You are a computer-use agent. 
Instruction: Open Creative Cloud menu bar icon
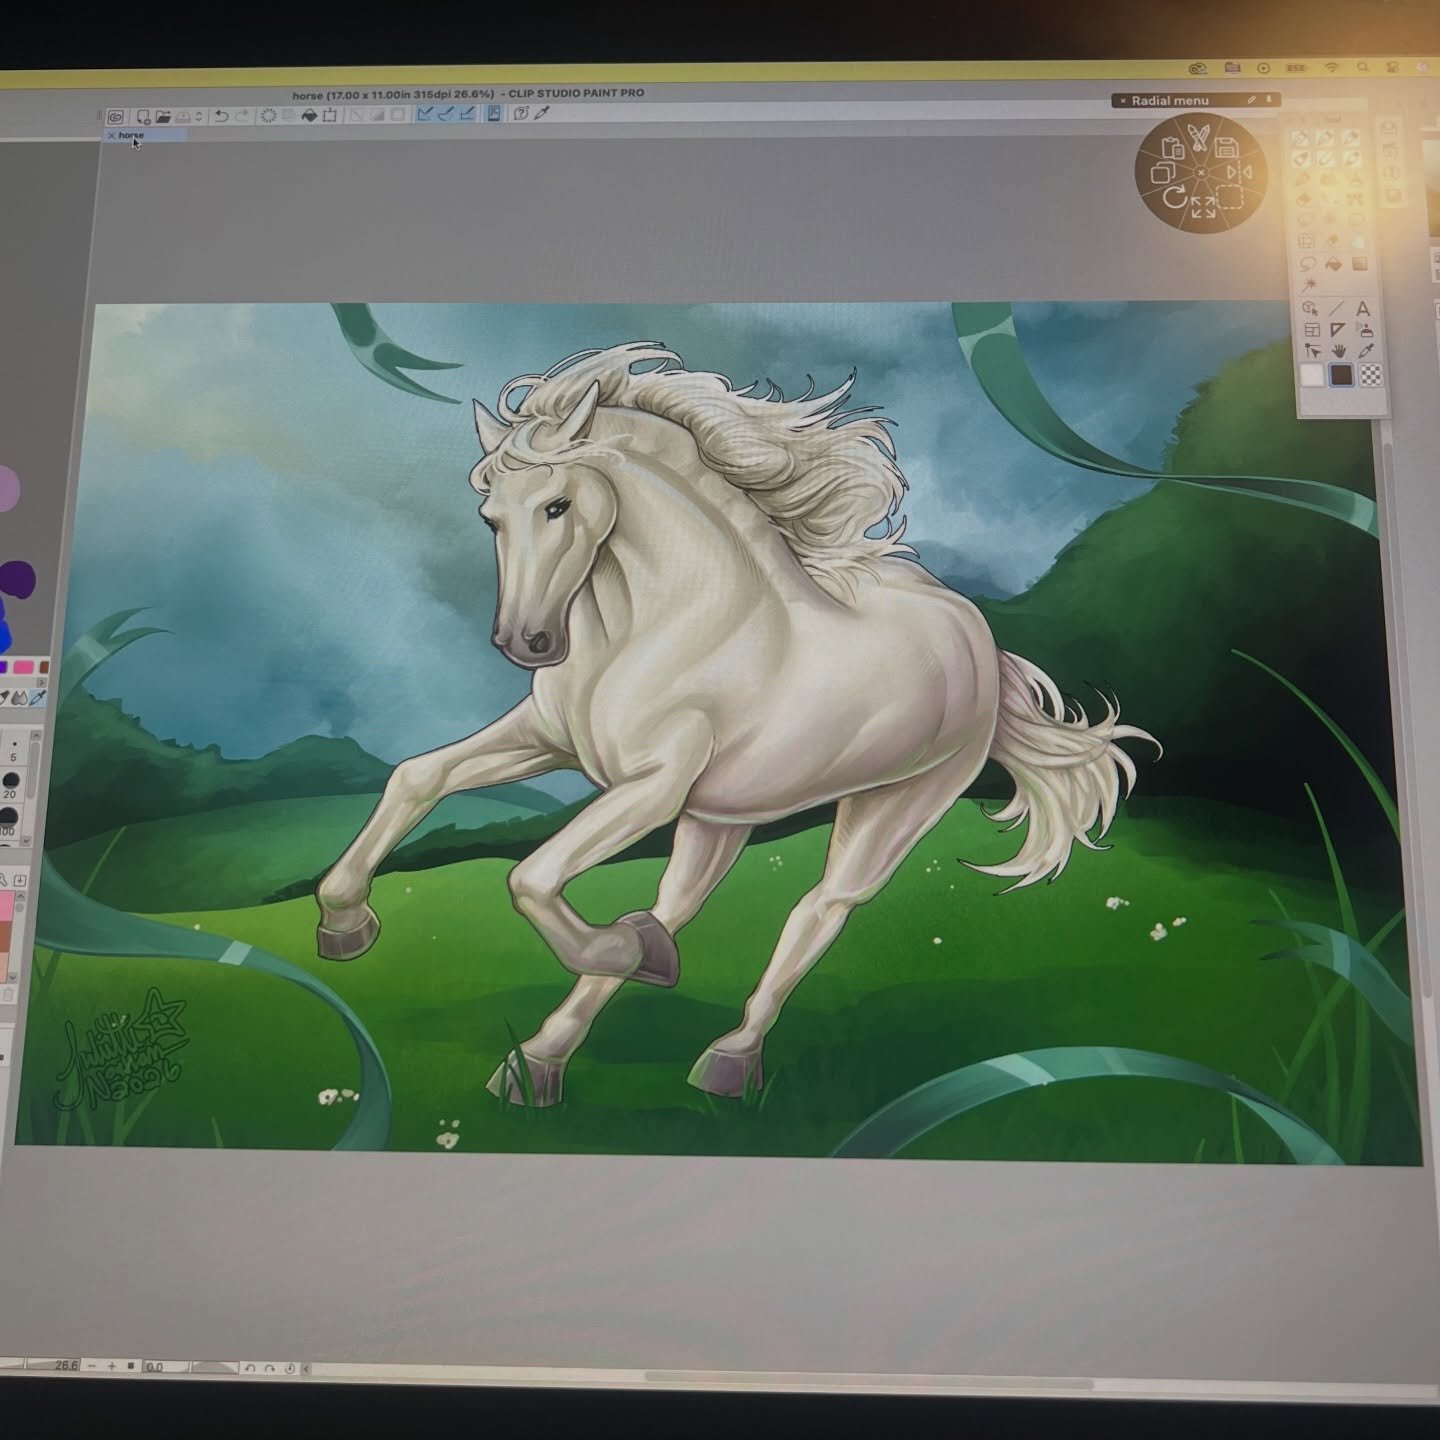1198,68
